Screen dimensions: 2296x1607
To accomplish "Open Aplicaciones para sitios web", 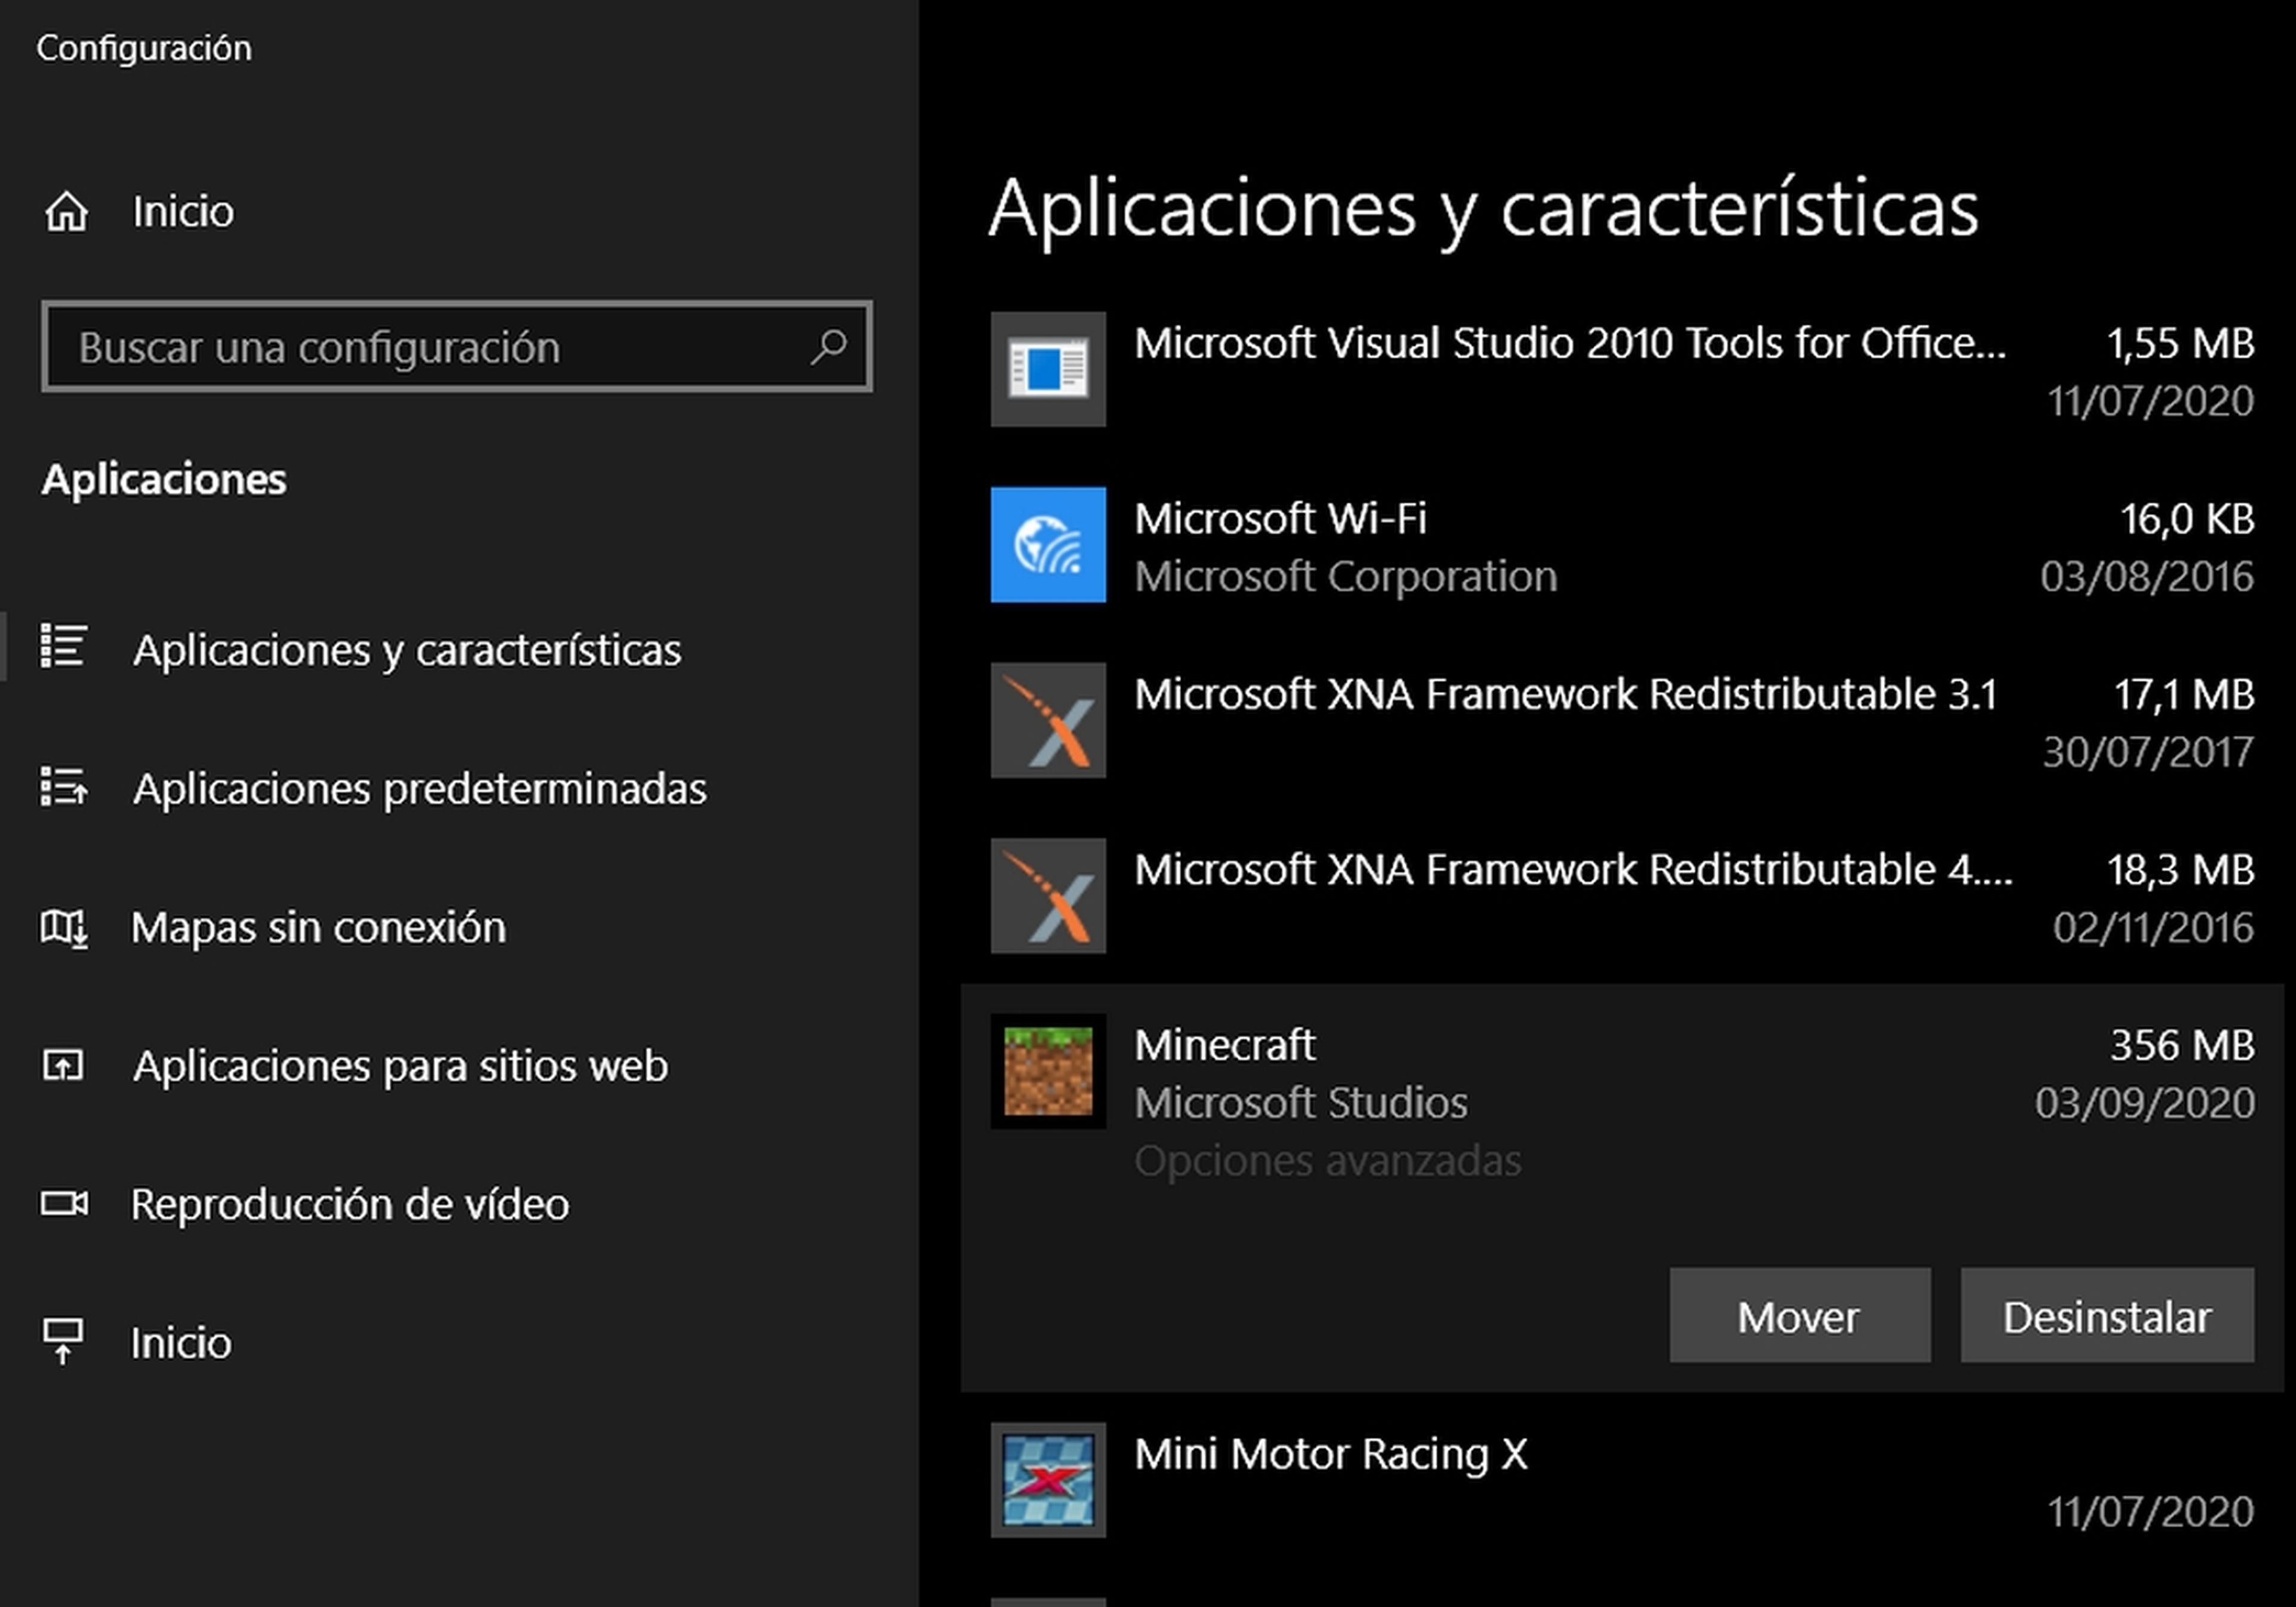I will (x=400, y=1066).
